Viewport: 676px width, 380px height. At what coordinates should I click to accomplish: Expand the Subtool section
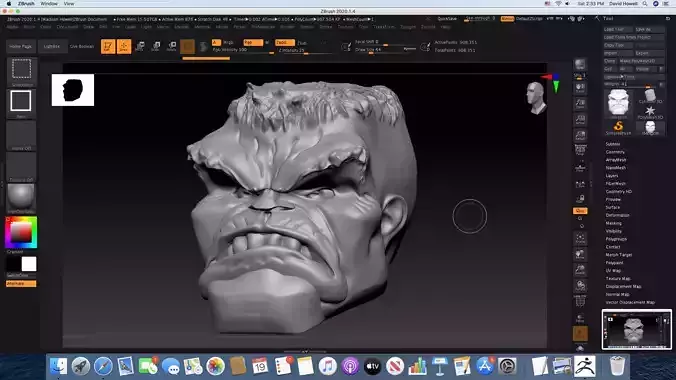(613, 144)
